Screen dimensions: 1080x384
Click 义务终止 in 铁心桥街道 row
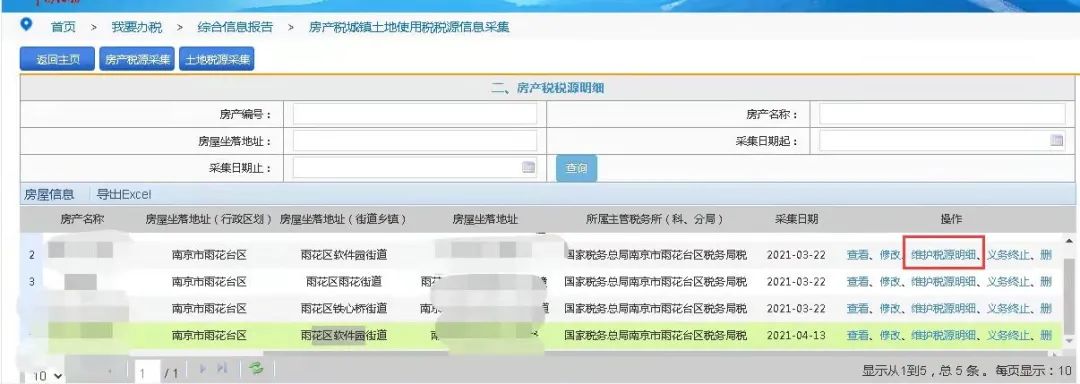coord(1008,308)
